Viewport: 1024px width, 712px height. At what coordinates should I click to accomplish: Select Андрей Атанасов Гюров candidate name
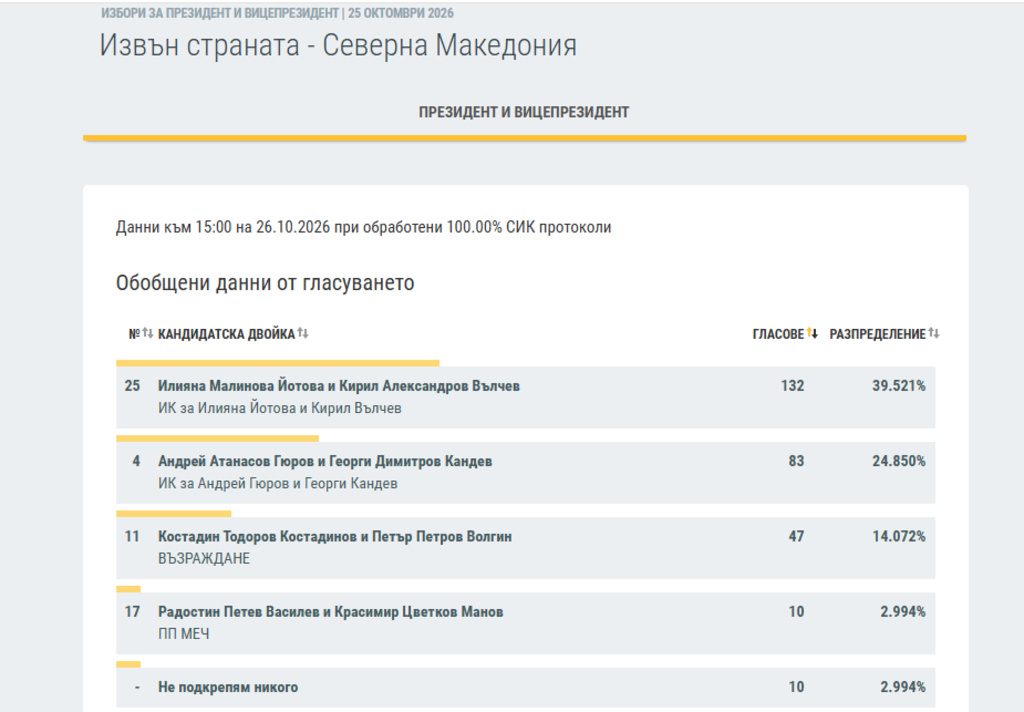tap(325, 461)
